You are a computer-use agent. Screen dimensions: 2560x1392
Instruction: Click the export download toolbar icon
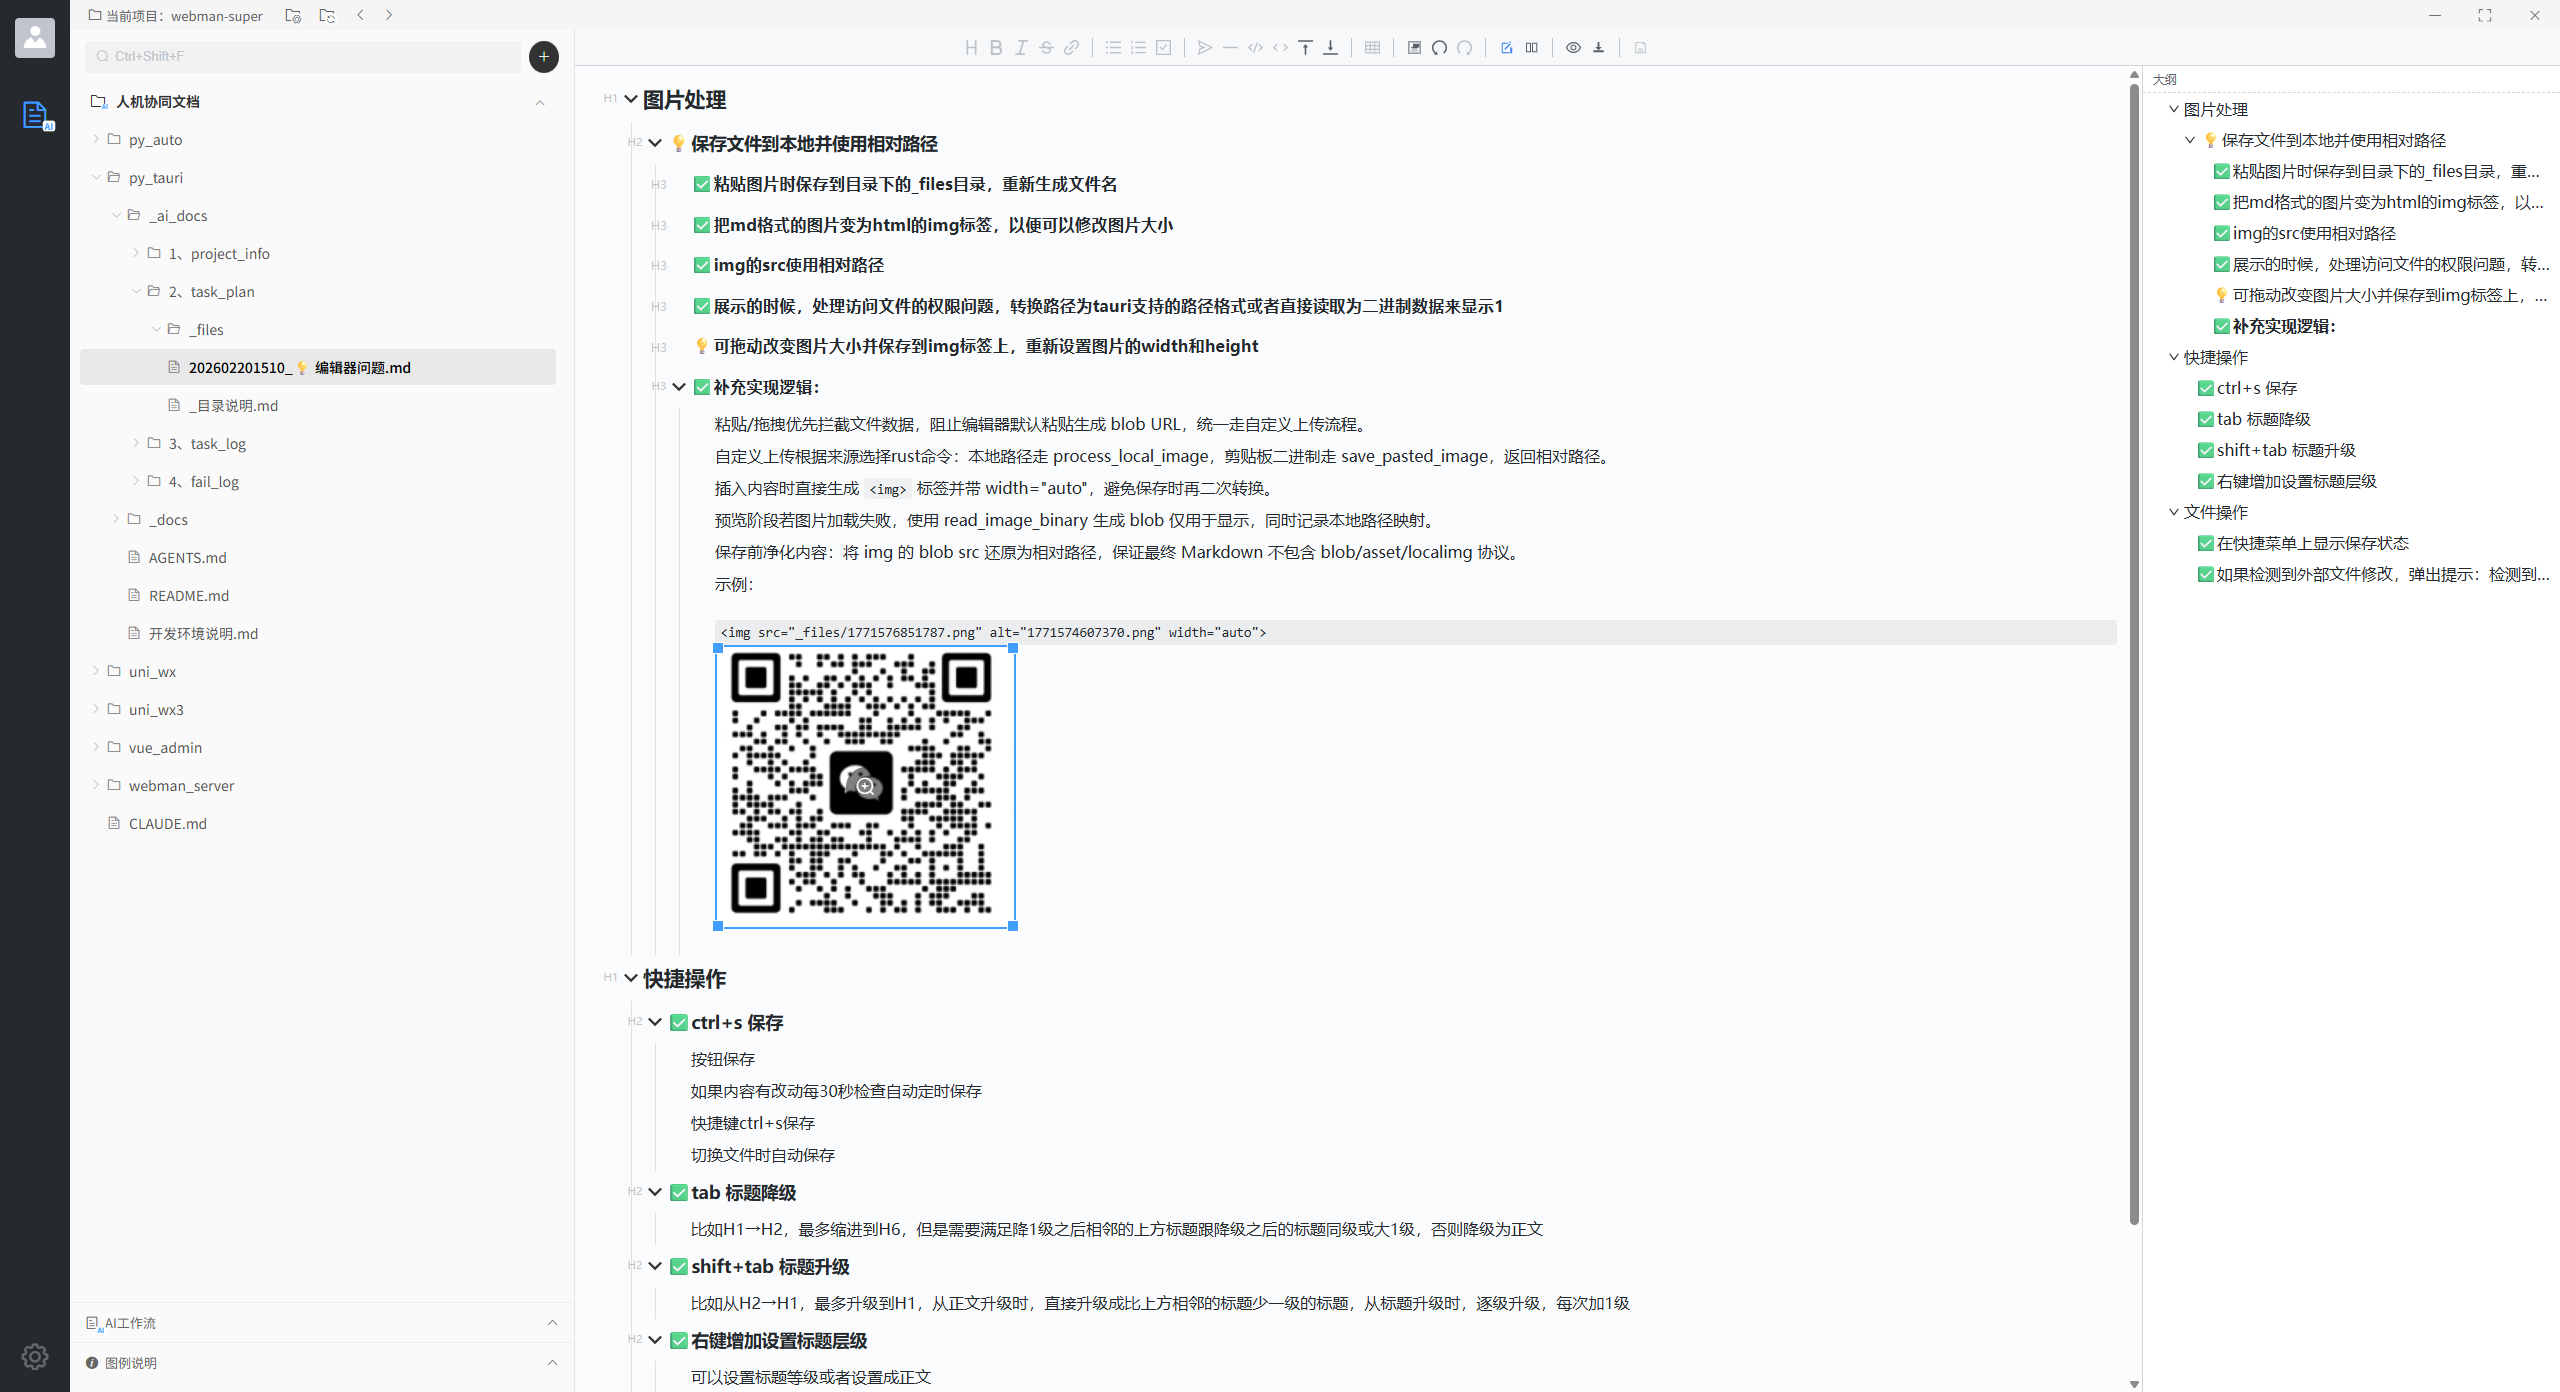1598,47
